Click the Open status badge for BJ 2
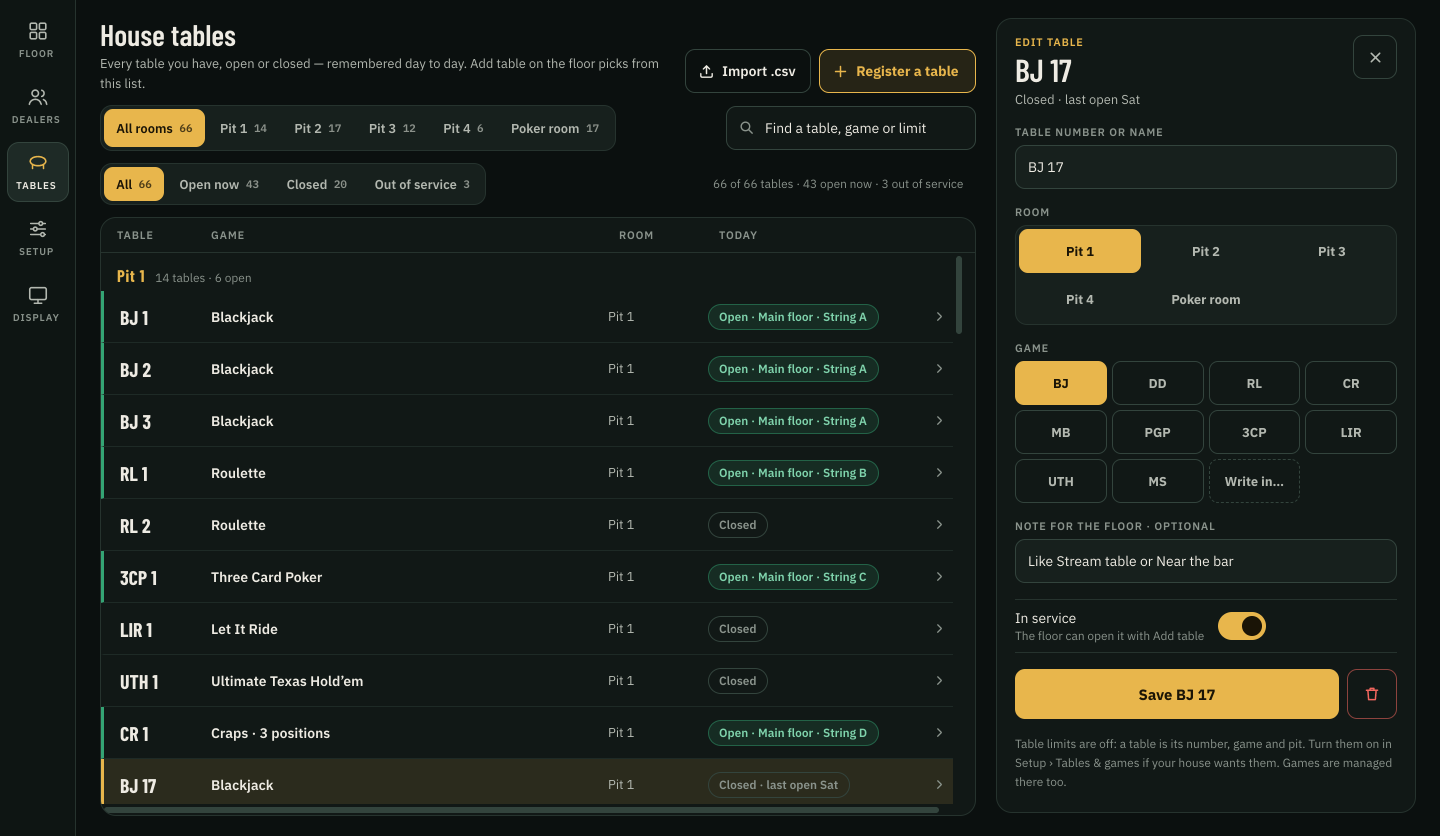Screen dimensions: 1440x836 pyautogui.click(x=793, y=369)
